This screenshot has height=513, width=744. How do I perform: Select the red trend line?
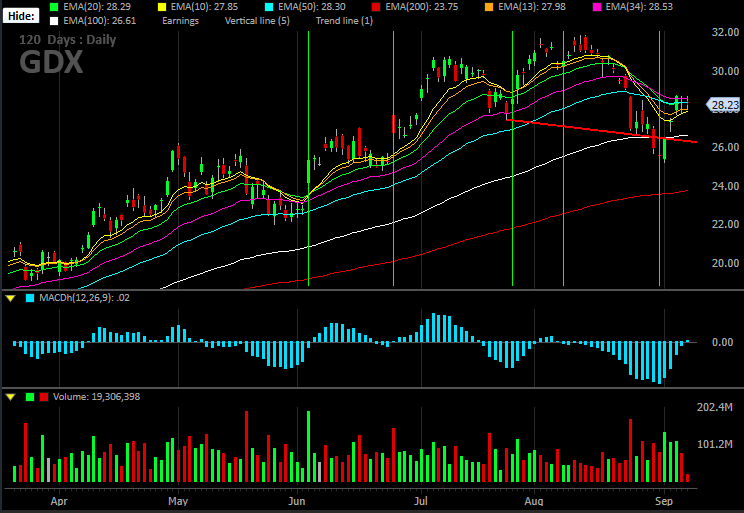tap(601, 131)
